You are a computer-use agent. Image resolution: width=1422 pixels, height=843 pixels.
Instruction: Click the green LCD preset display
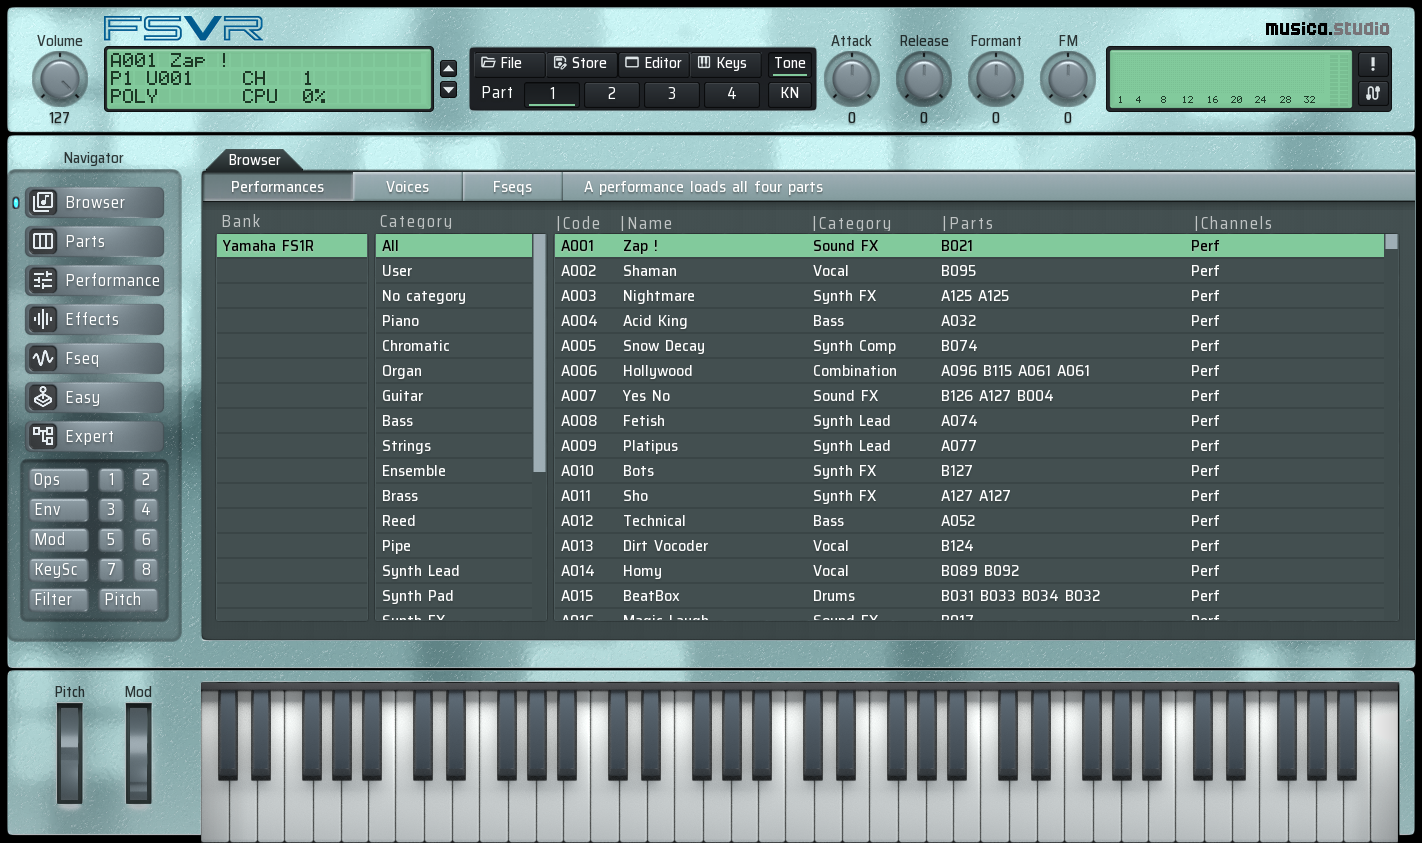pyautogui.click(x=269, y=78)
